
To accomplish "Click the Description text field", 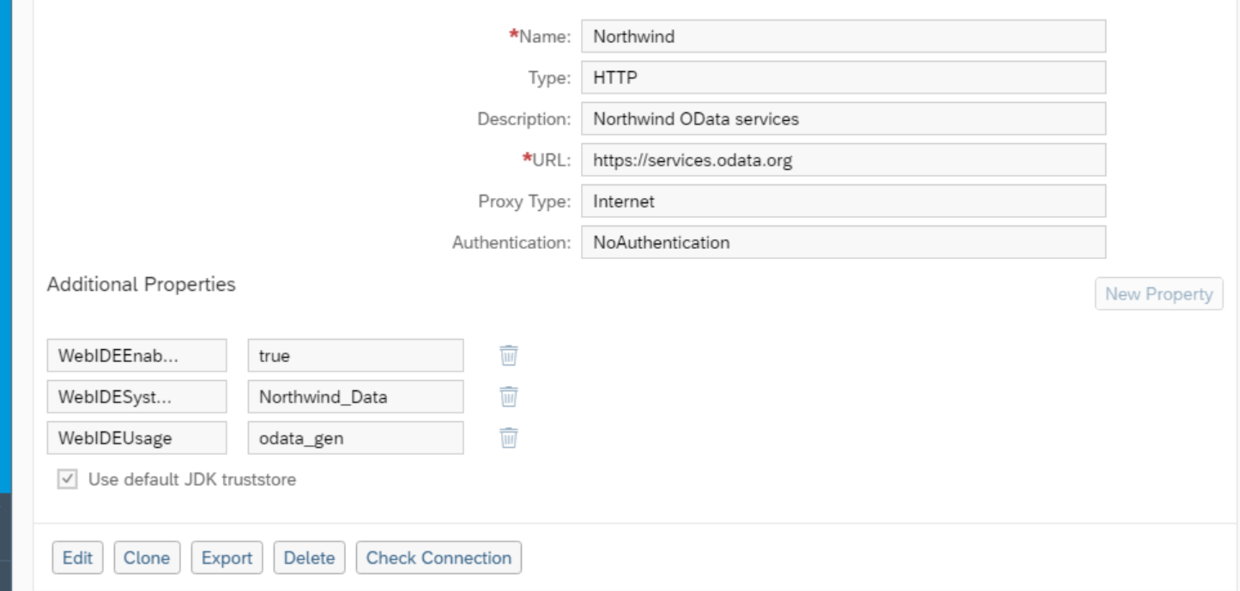I will pyautogui.click(x=843, y=119).
